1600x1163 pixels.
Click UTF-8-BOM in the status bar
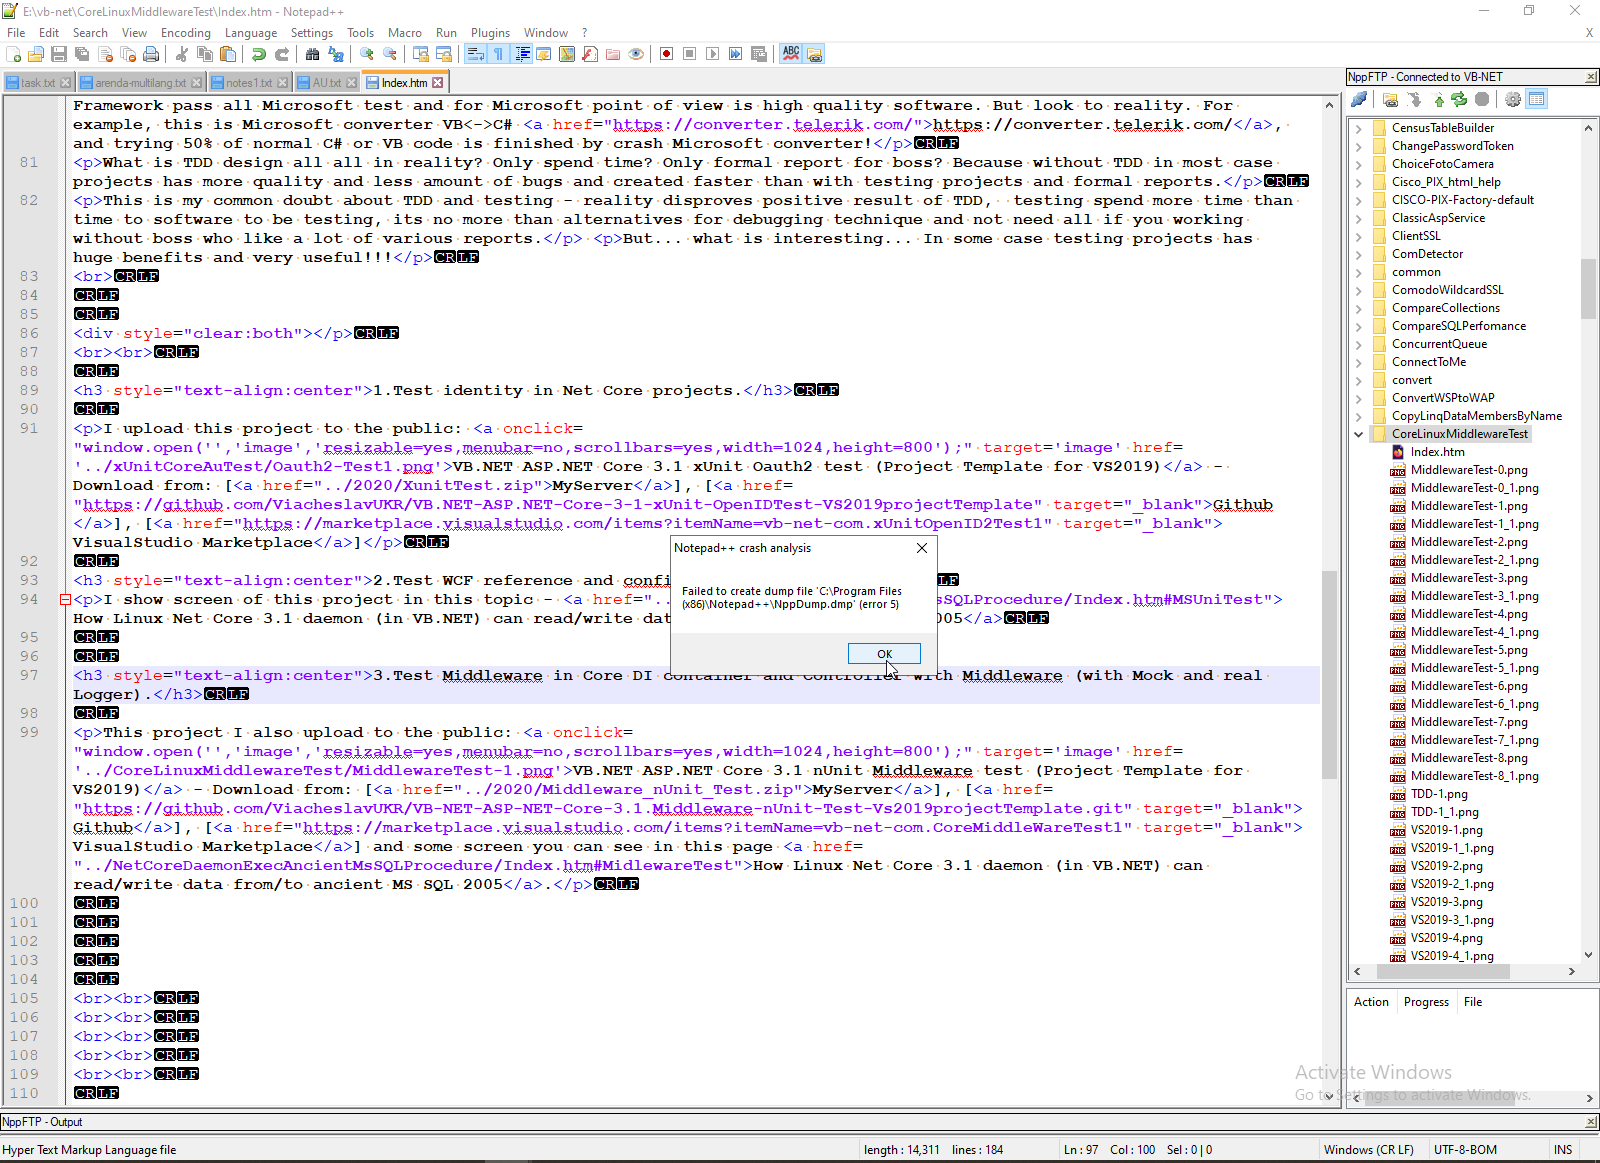(1465, 1150)
